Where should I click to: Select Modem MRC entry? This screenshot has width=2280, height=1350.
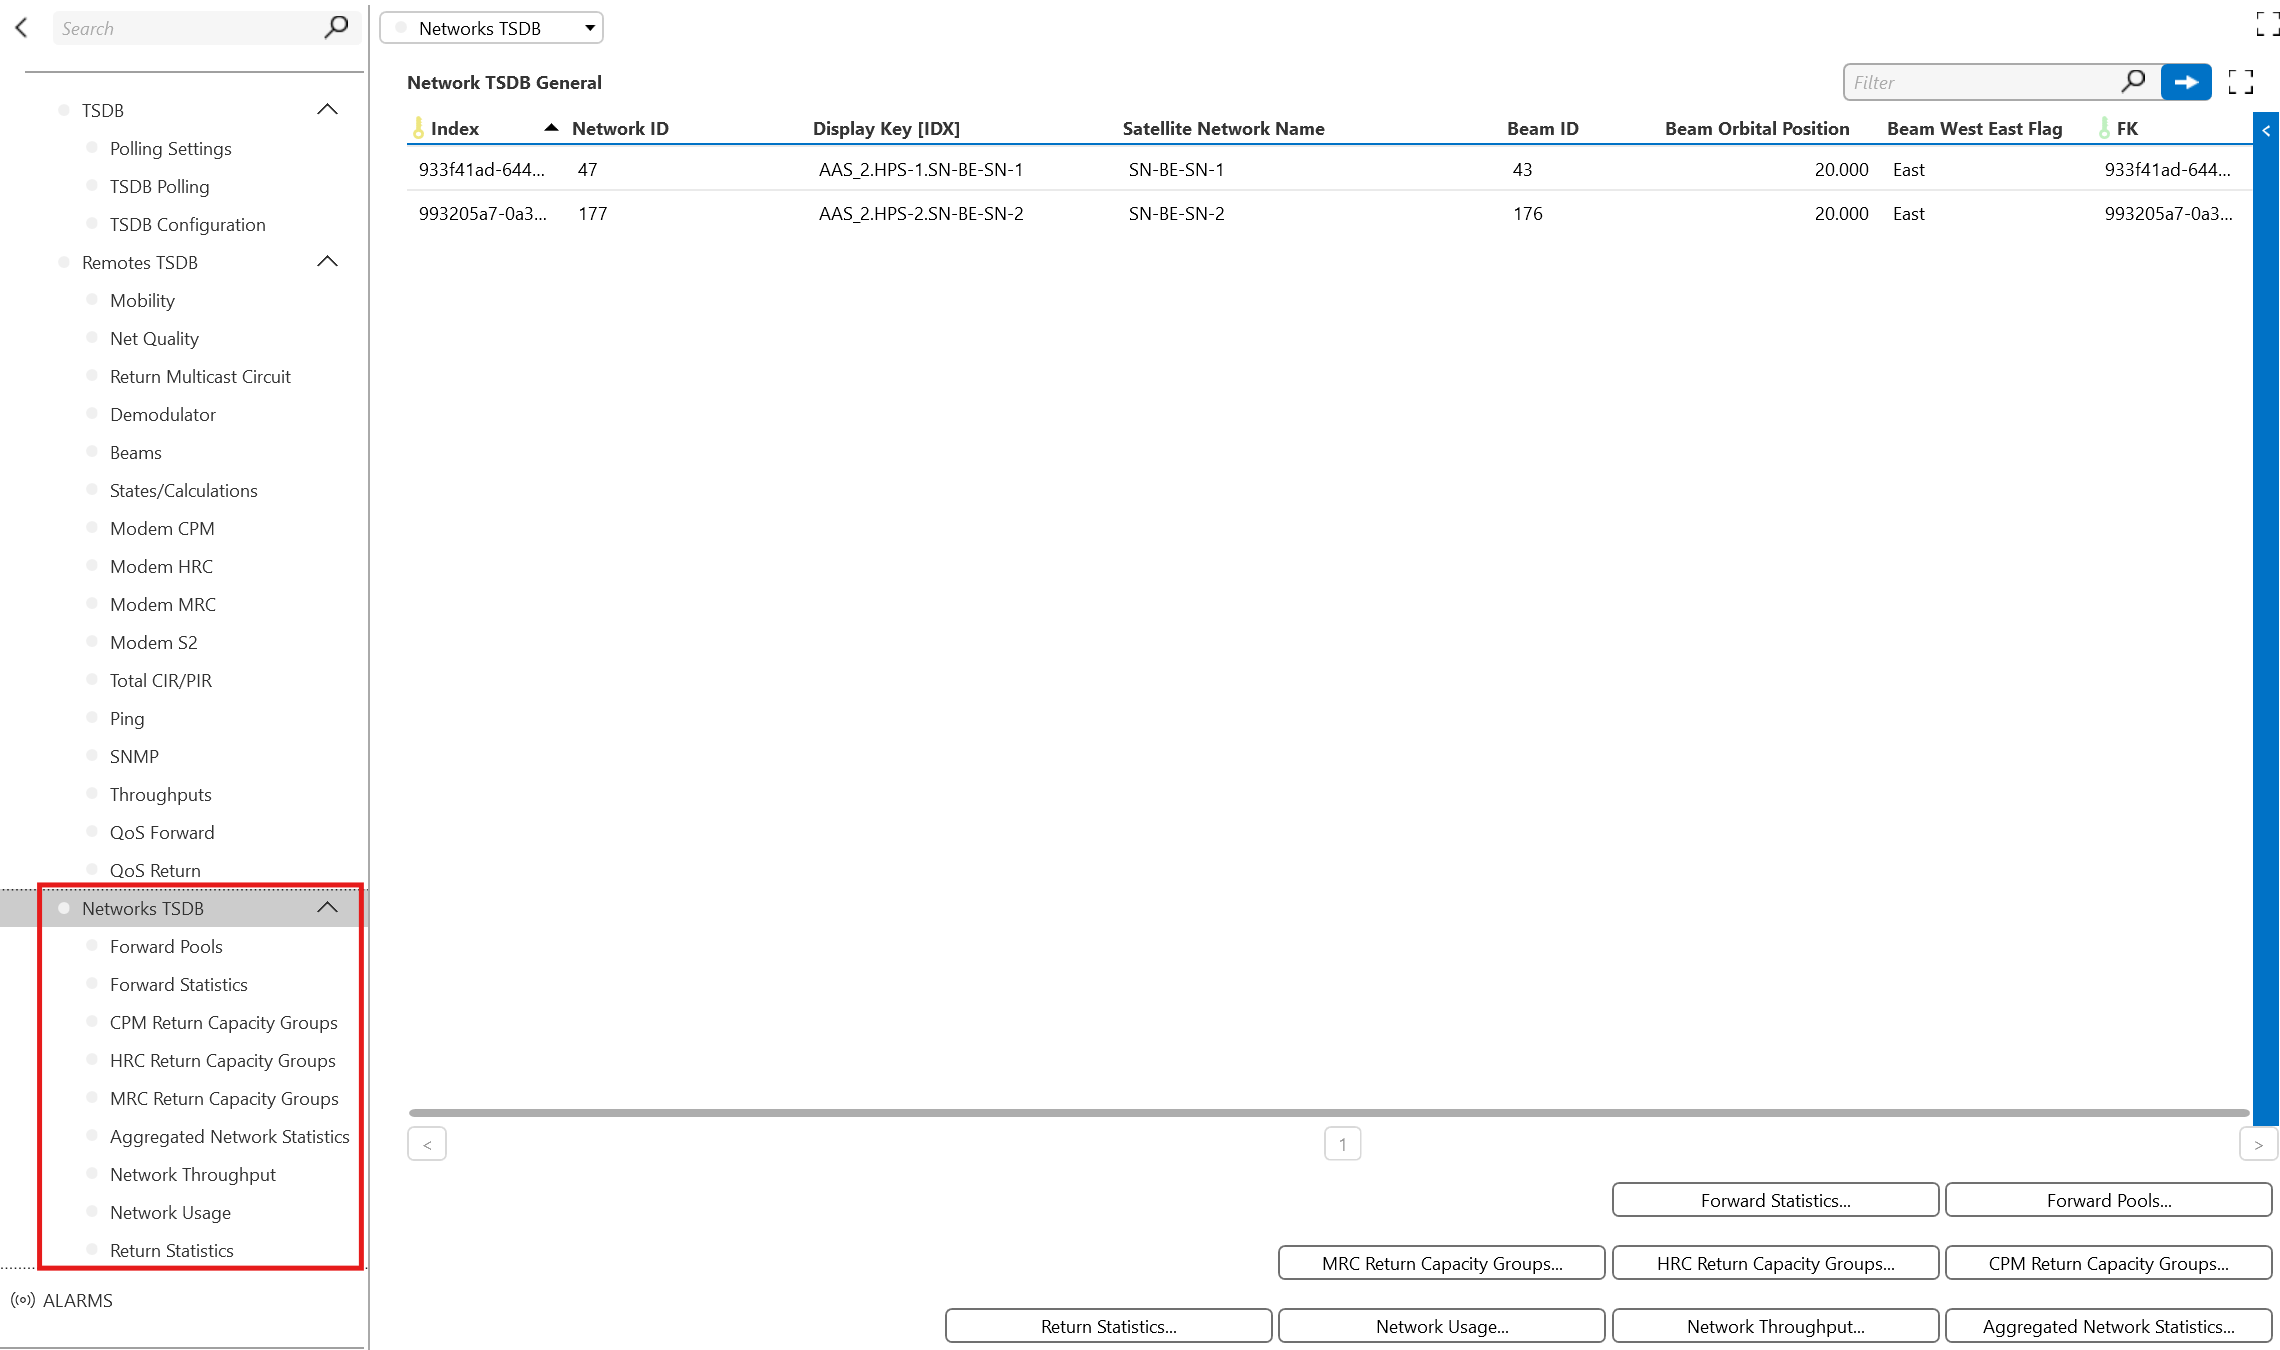tap(163, 604)
